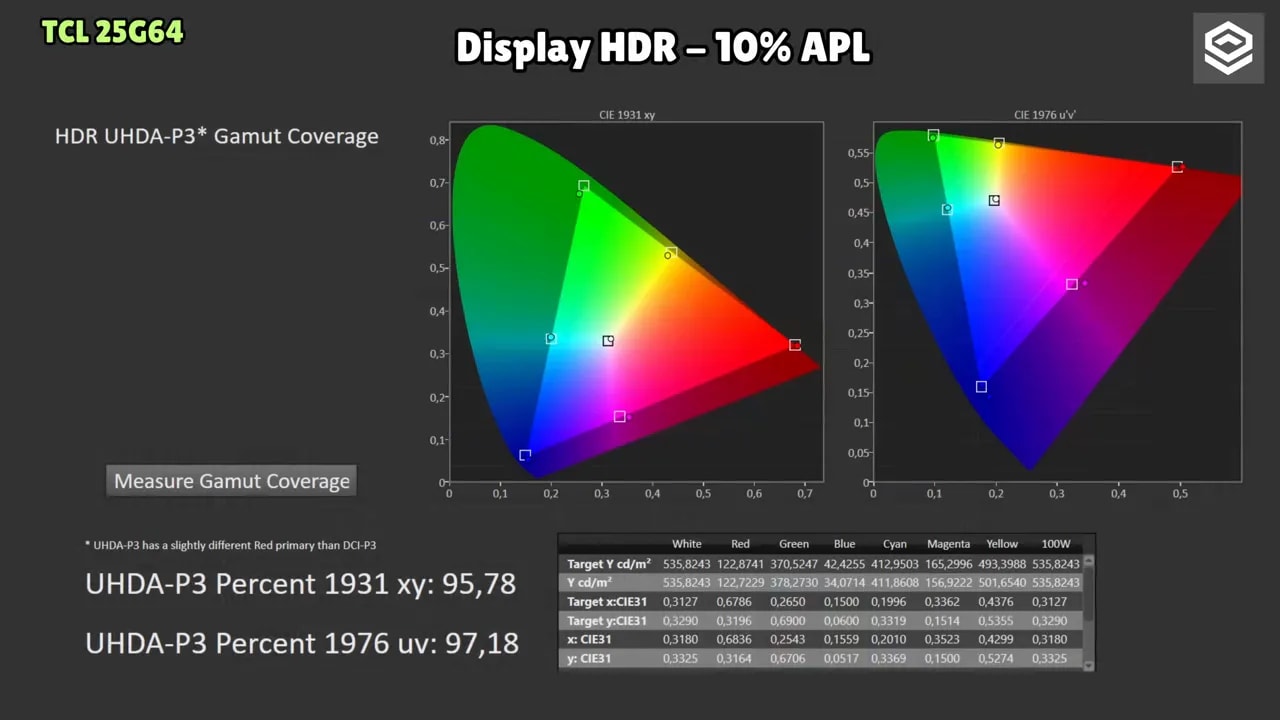Click the White column header
The width and height of the screenshot is (1280, 720).
[x=687, y=544]
